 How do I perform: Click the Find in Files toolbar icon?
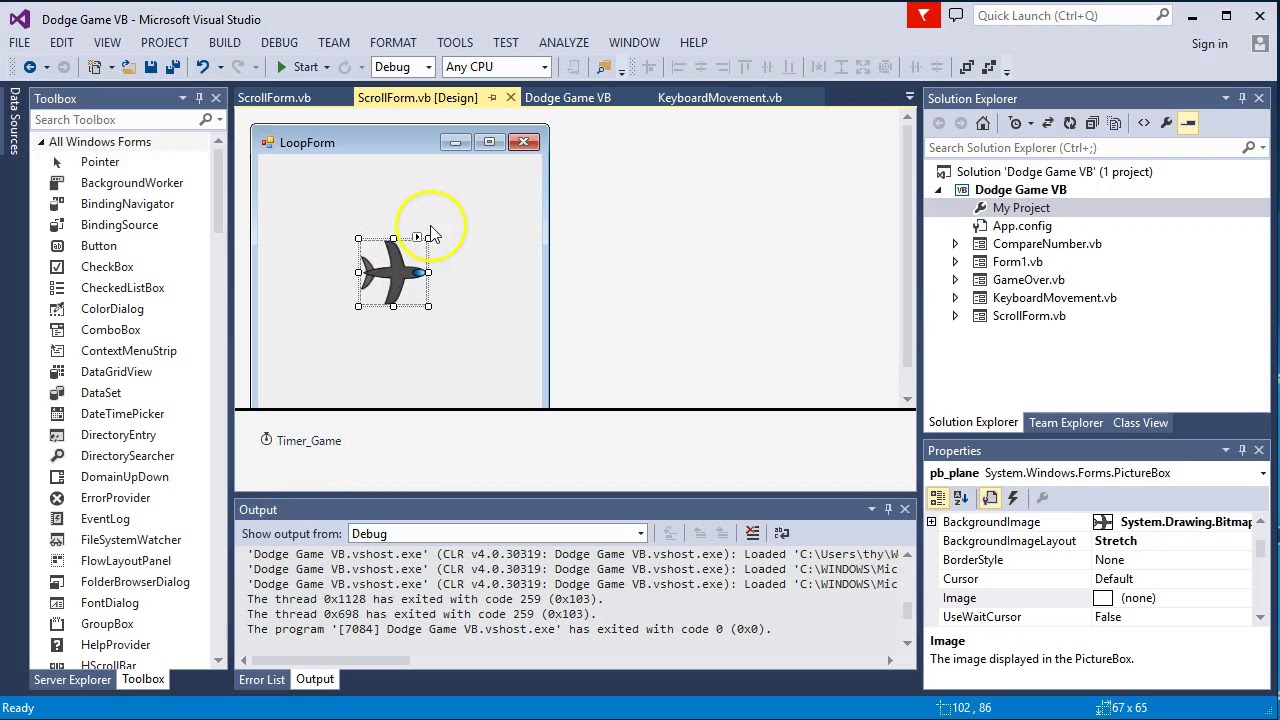pyautogui.click(x=603, y=67)
